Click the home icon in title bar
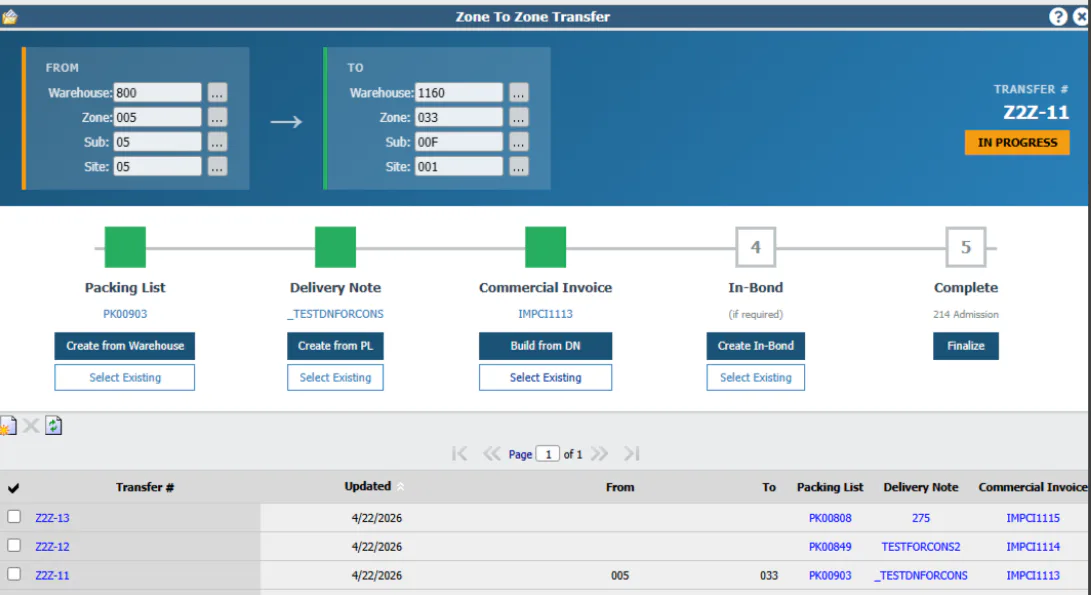Image resolution: width=1091 pixels, height=595 pixels. 9,17
